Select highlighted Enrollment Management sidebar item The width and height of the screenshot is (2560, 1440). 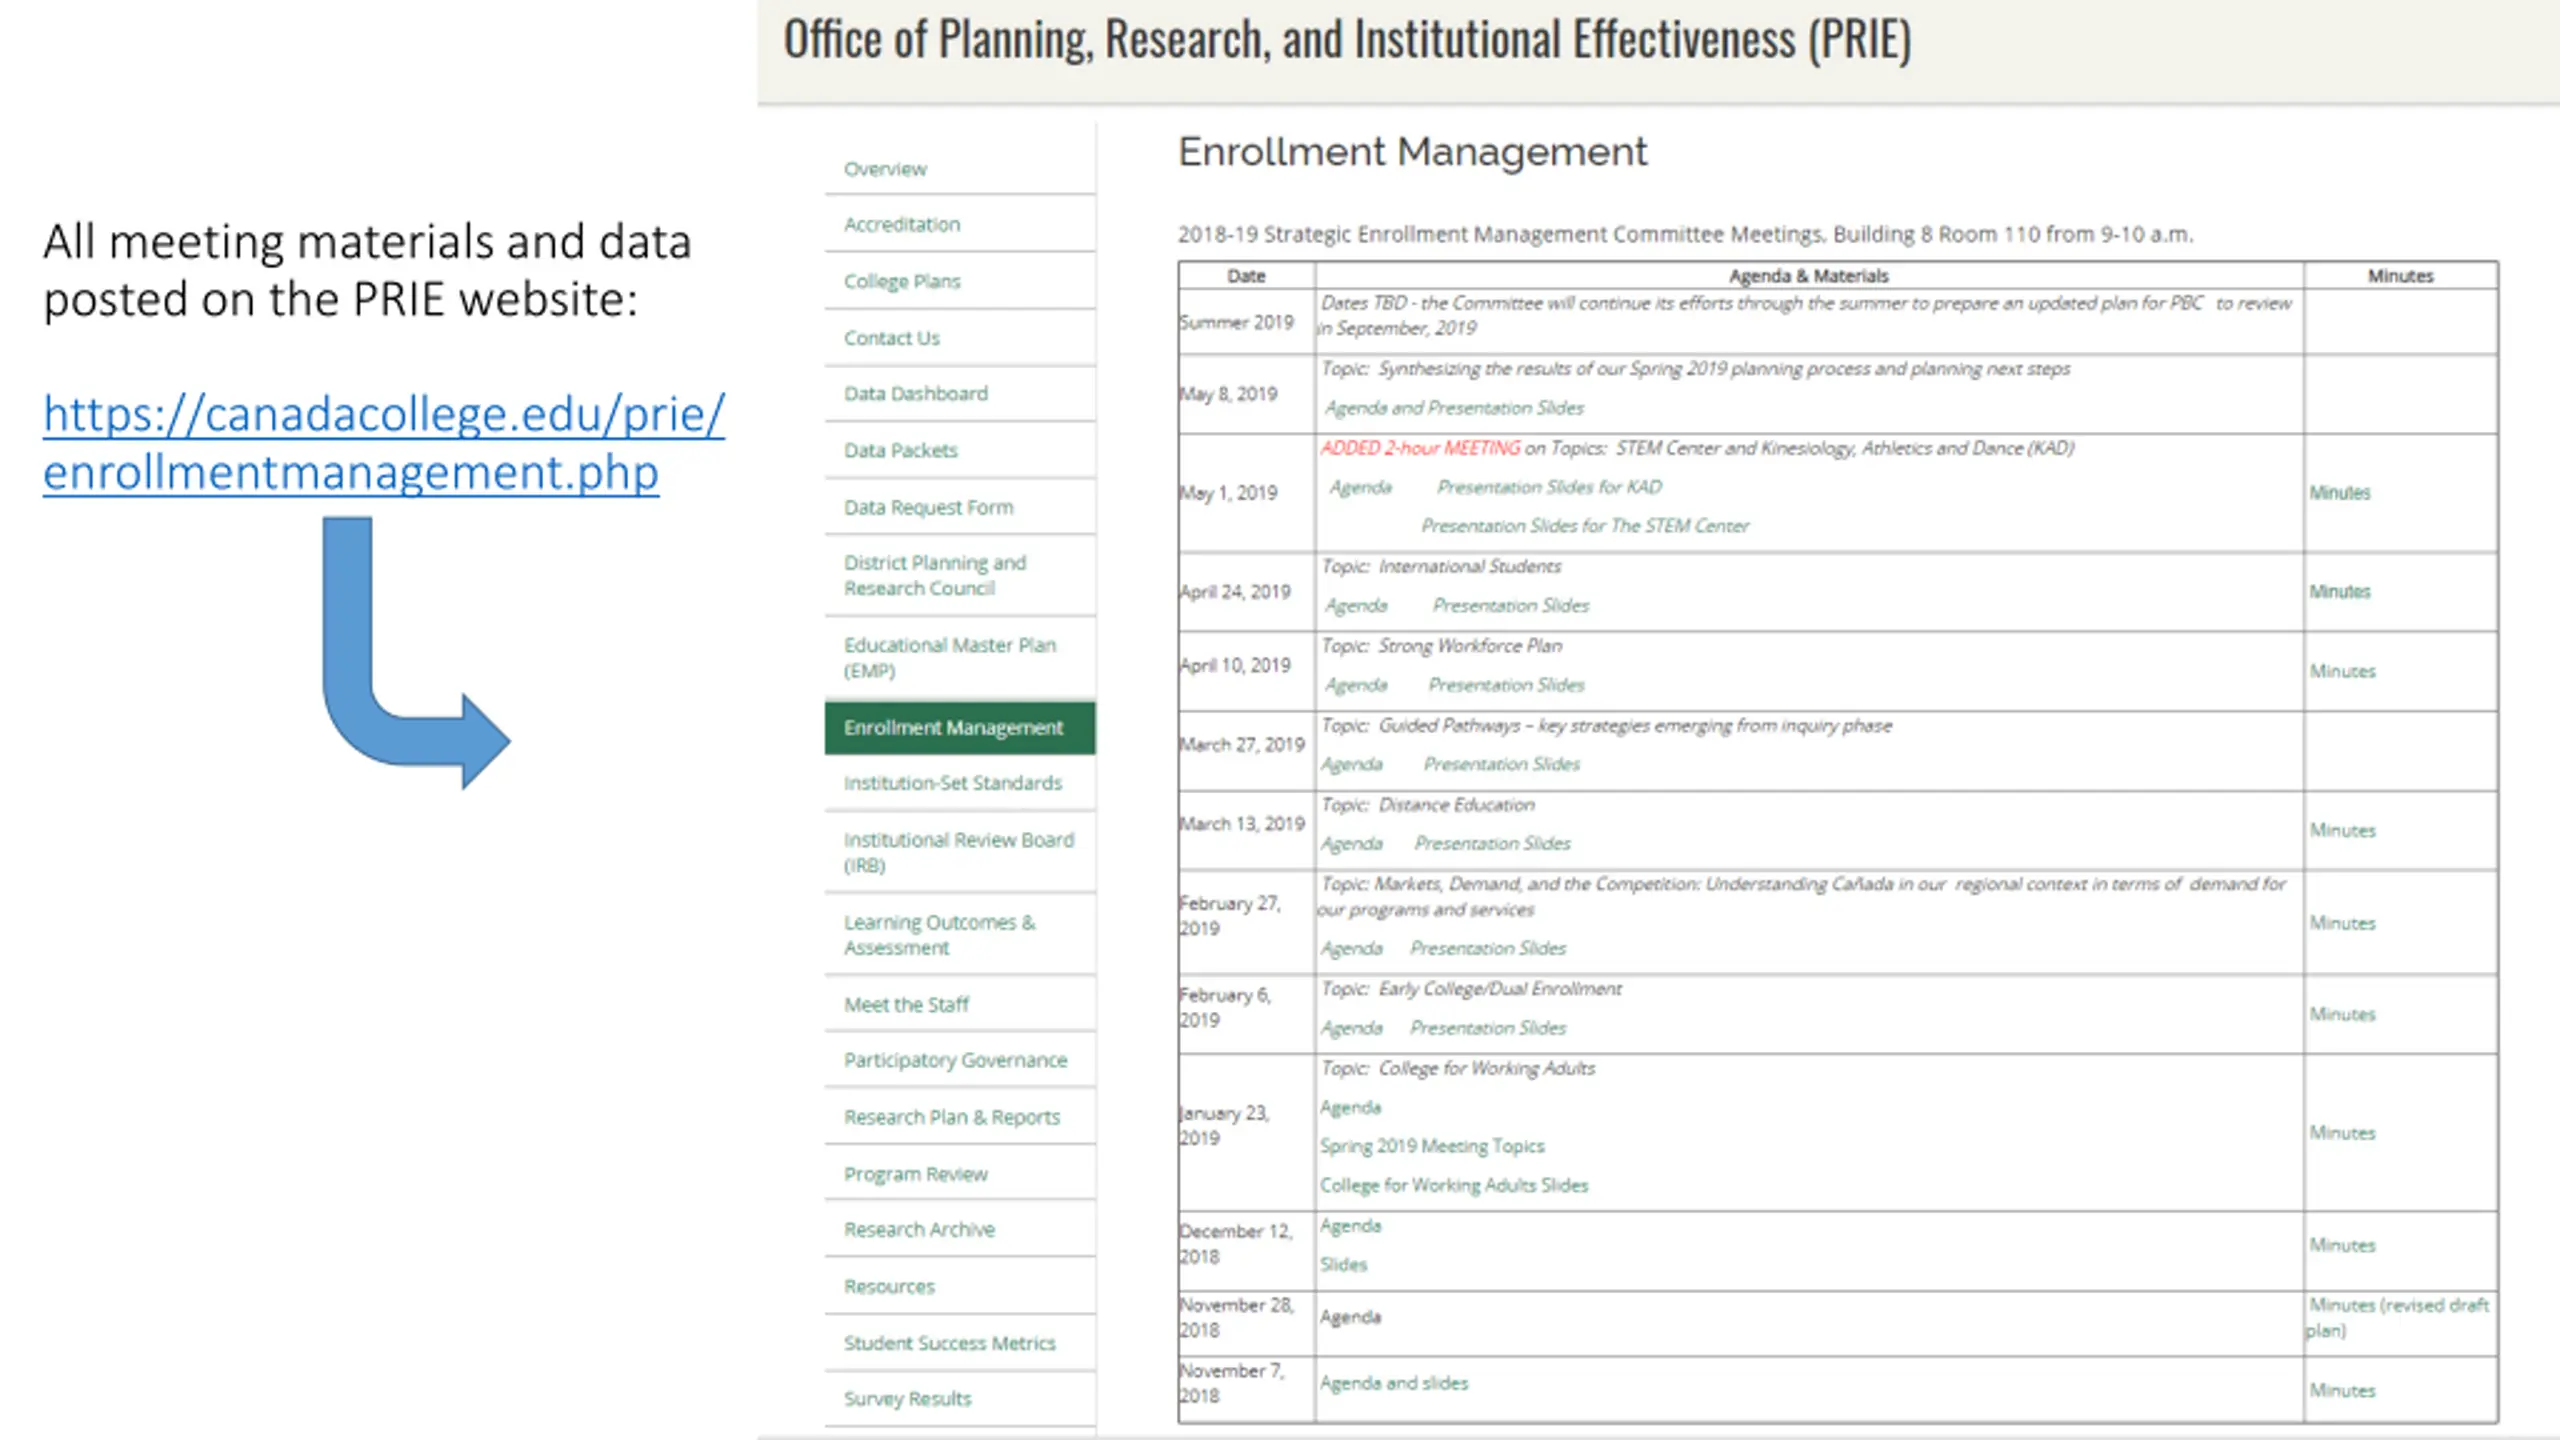[960, 728]
